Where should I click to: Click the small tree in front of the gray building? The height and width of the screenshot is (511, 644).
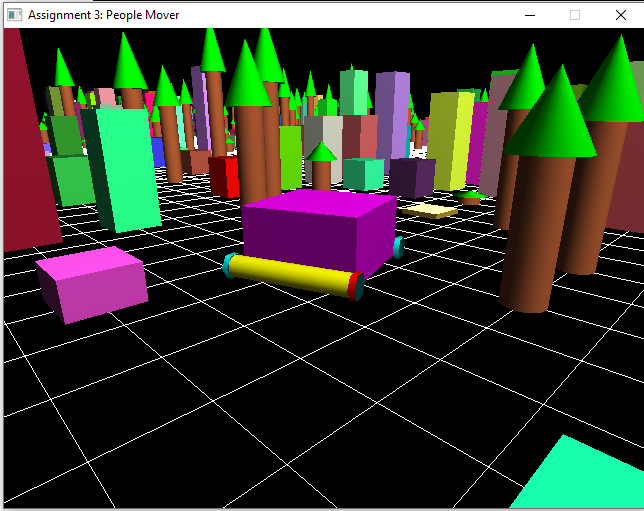(x=322, y=167)
